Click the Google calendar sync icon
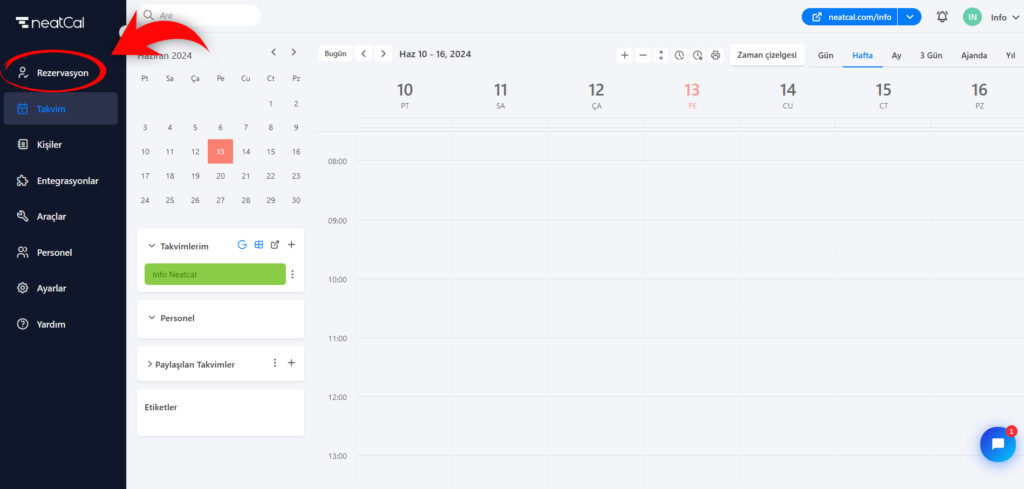Viewport: 1024px width, 489px height. [x=242, y=245]
